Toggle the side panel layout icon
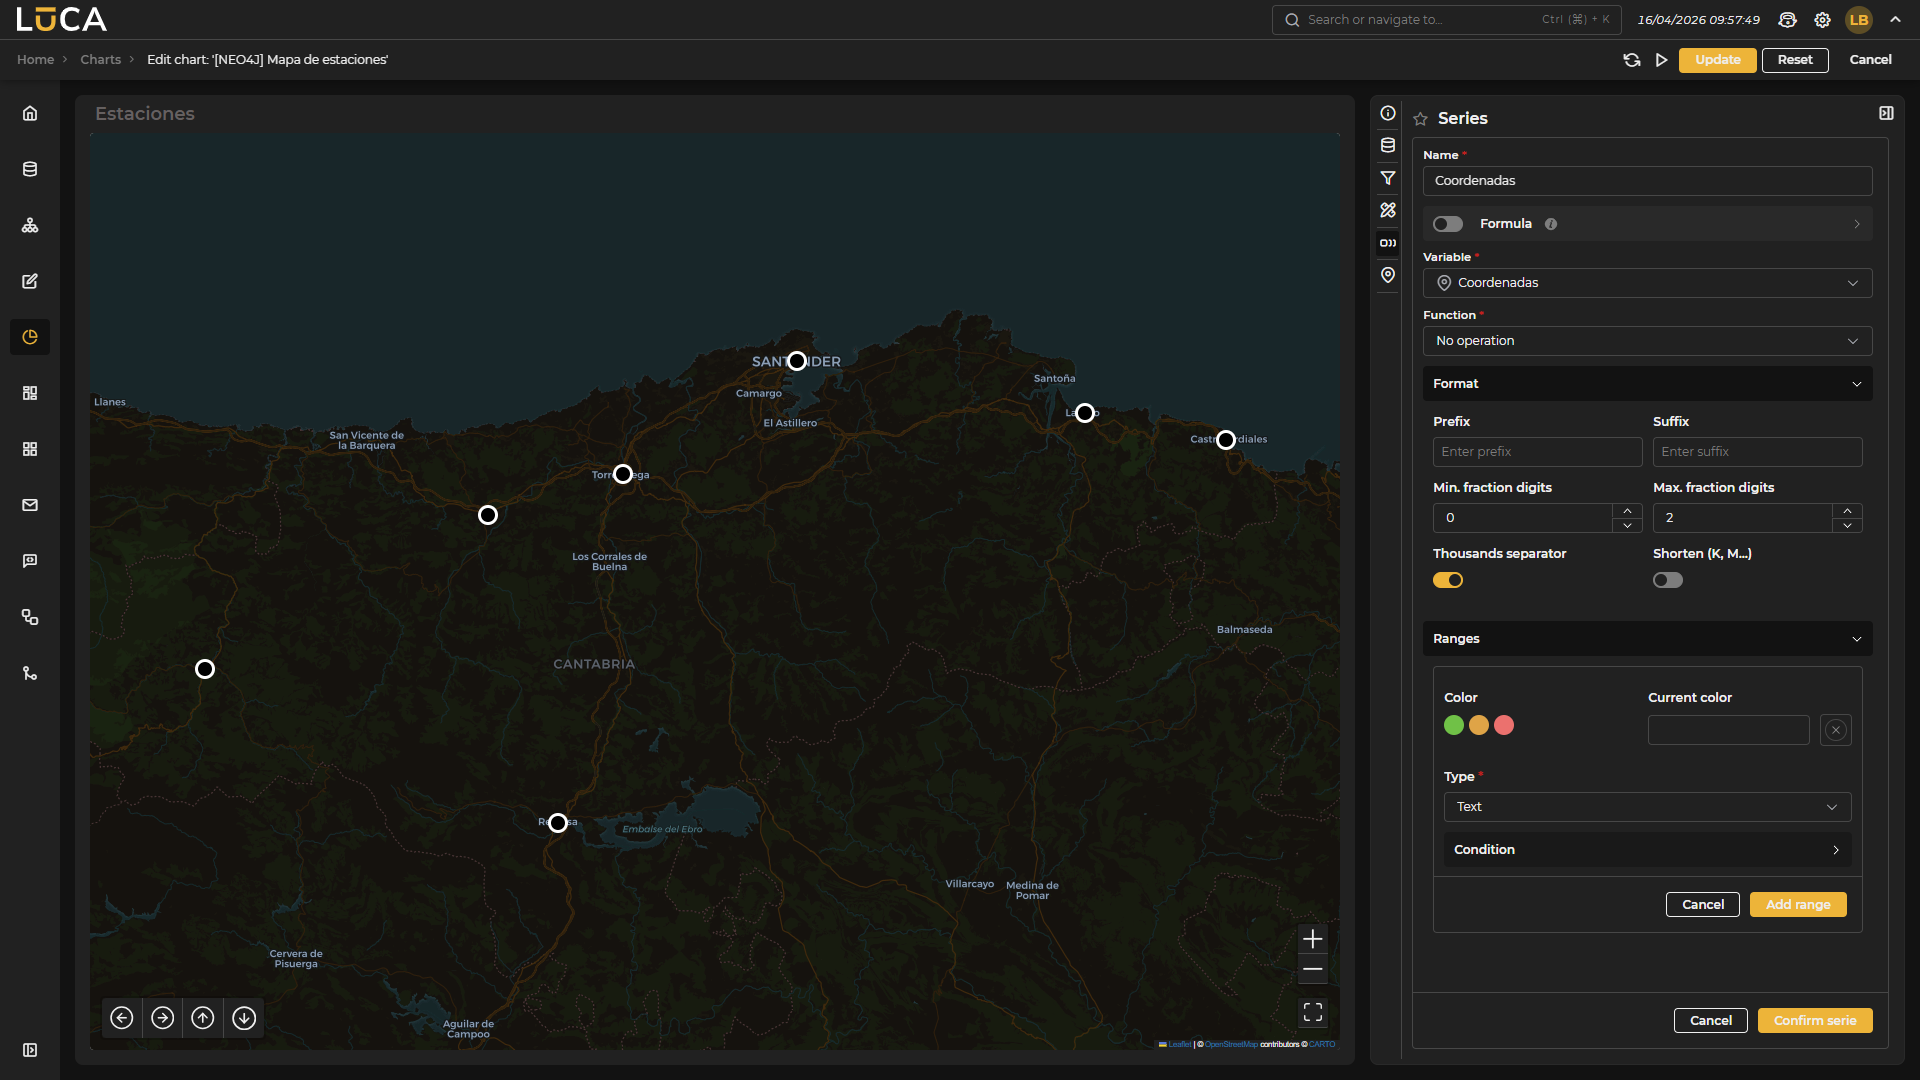This screenshot has height=1080, width=1920. [1886, 113]
